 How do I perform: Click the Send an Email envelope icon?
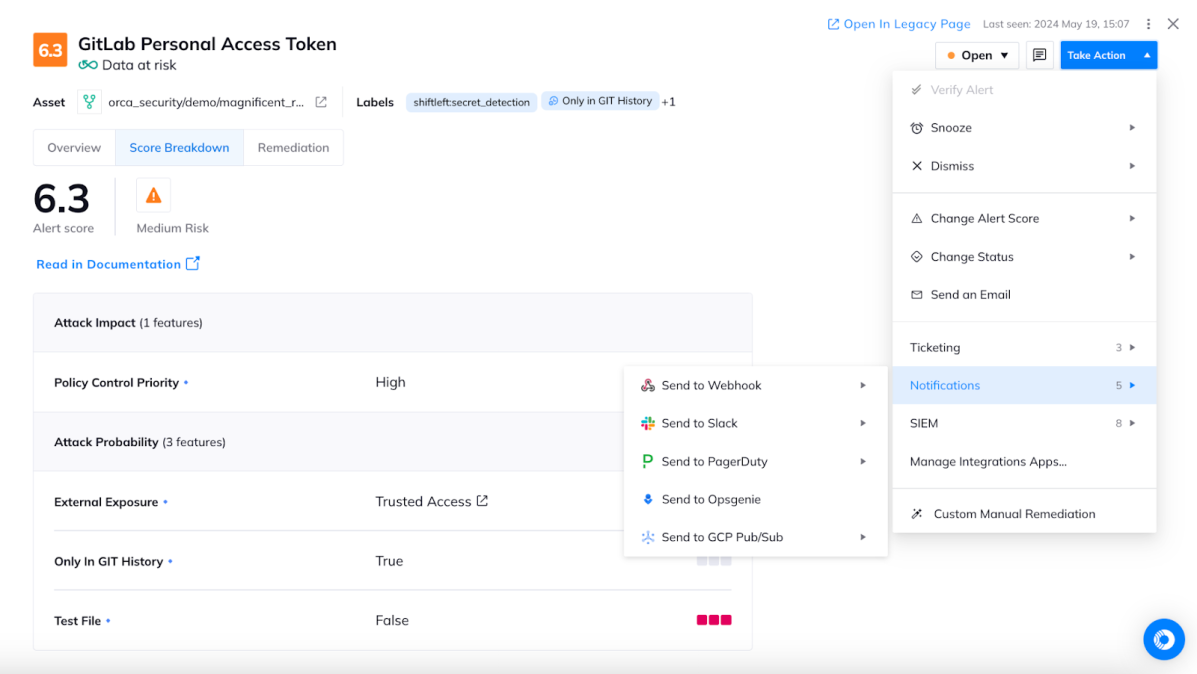coord(917,295)
